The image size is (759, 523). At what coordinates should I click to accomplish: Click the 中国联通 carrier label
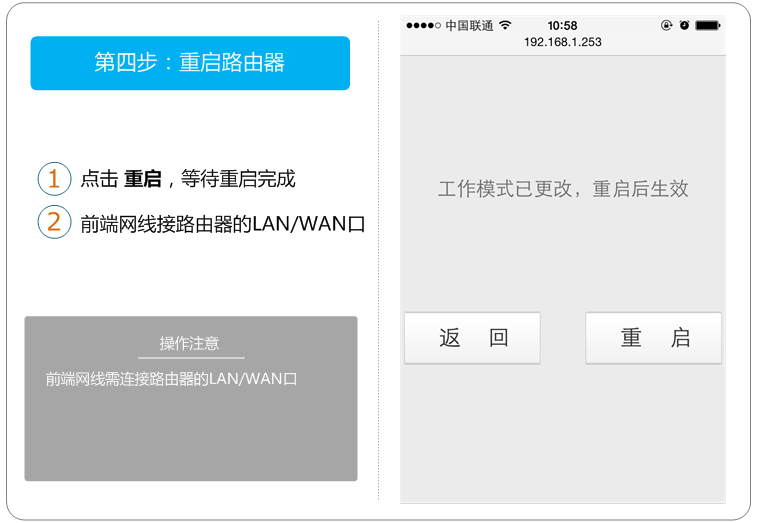click(x=469, y=25)
